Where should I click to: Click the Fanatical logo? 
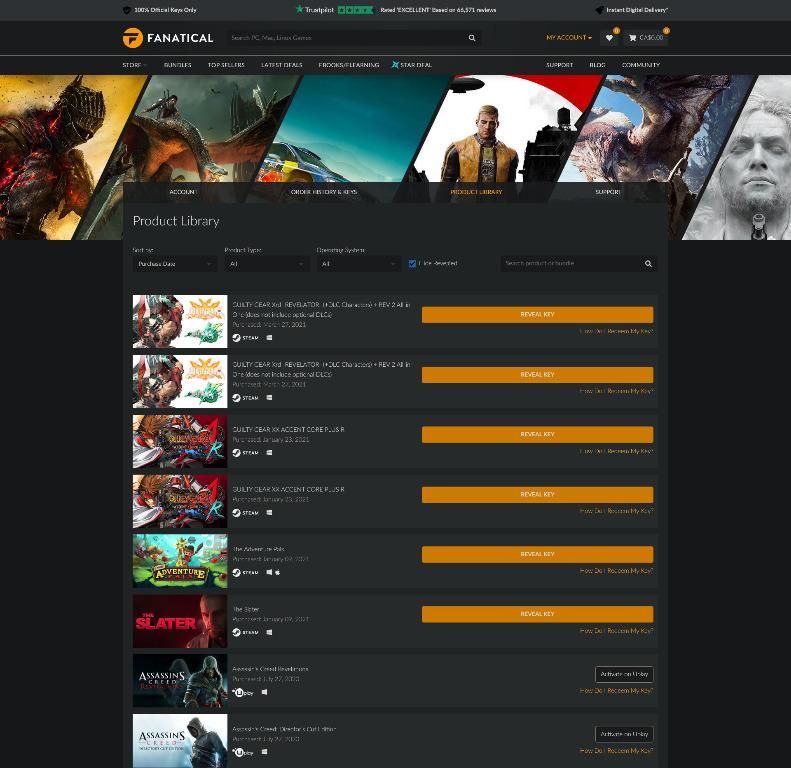(x=168, y=38)
